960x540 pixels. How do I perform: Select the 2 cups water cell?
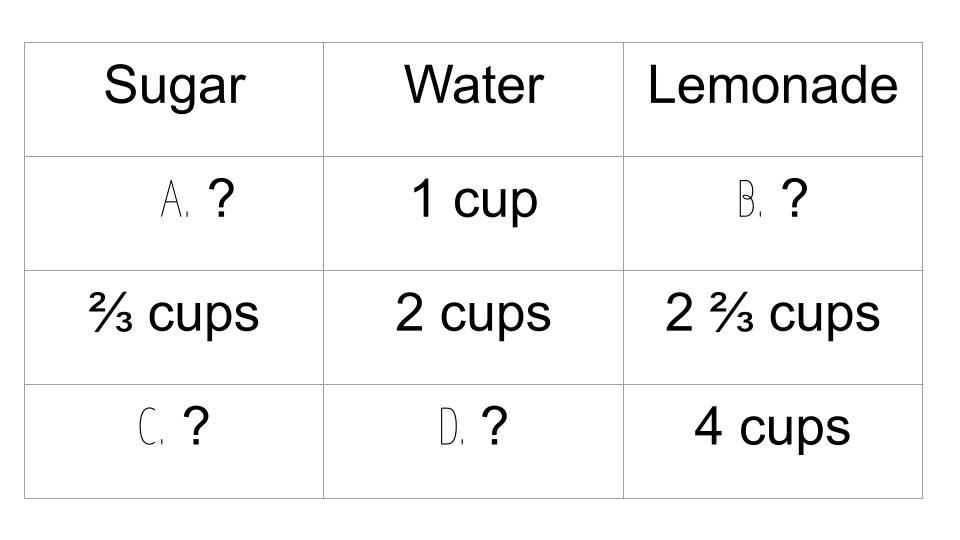tap(473, 327)
